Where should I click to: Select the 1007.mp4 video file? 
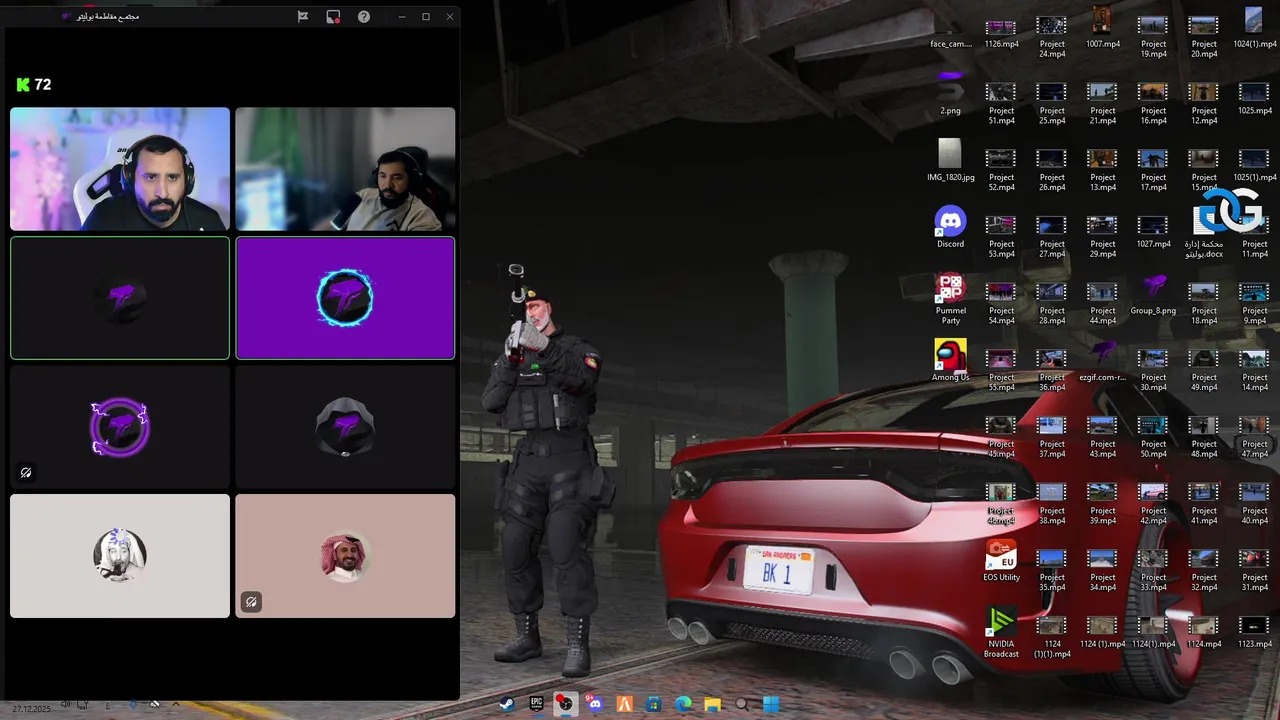point(1102,27)
